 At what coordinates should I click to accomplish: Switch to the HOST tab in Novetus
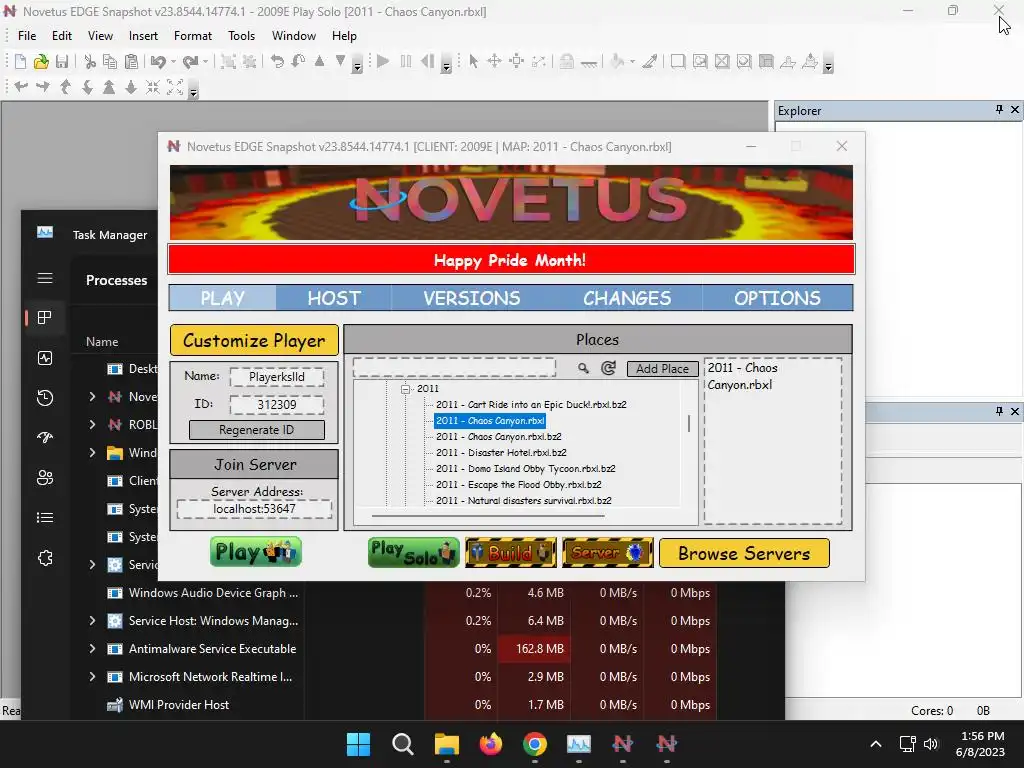334,298
